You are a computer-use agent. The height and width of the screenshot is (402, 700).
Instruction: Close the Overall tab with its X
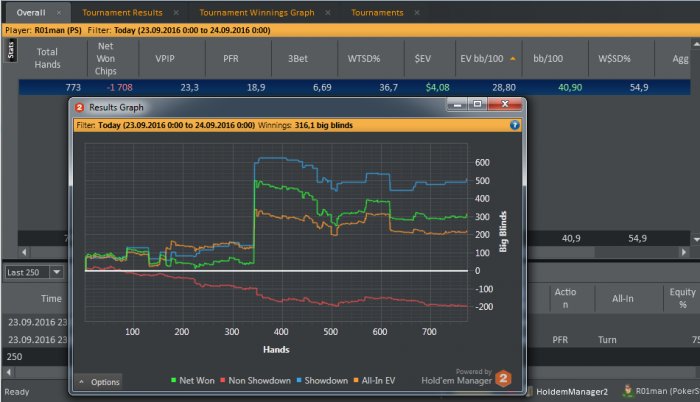coord(58,13)
